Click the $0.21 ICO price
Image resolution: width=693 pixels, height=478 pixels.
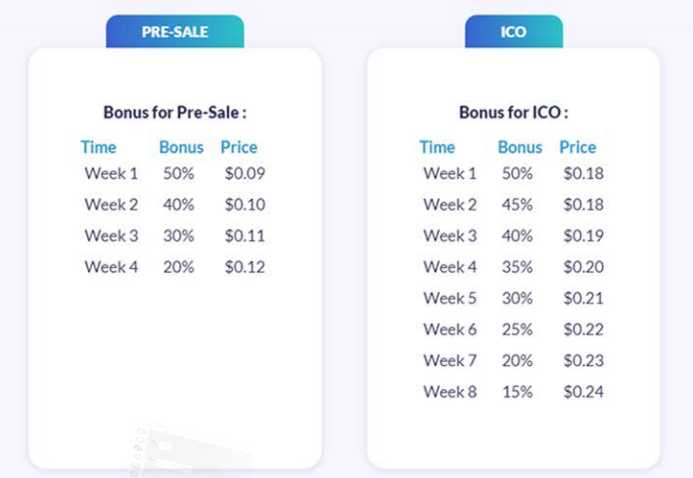(583, 298)
